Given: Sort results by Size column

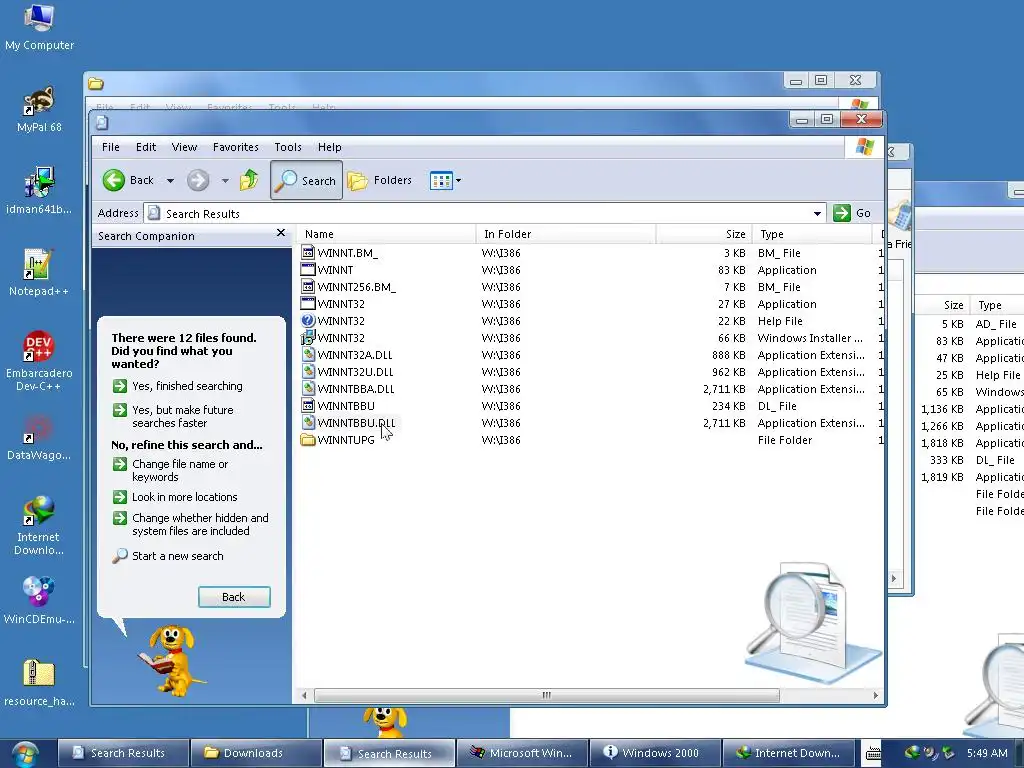Looking at the screenshot, I should coord(703,234).
